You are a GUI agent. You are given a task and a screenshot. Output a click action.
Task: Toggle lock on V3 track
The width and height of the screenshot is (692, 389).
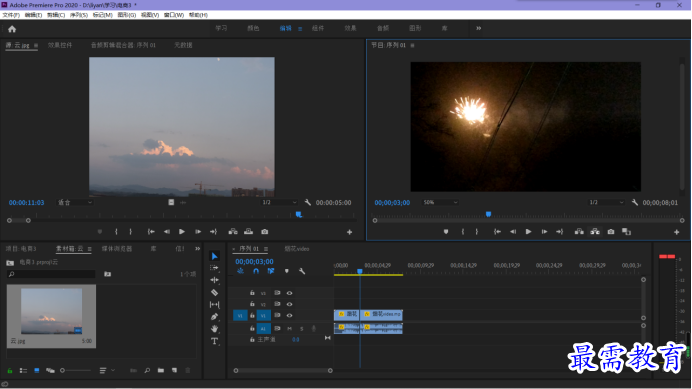pyautogui.click(x=252, y=293)
